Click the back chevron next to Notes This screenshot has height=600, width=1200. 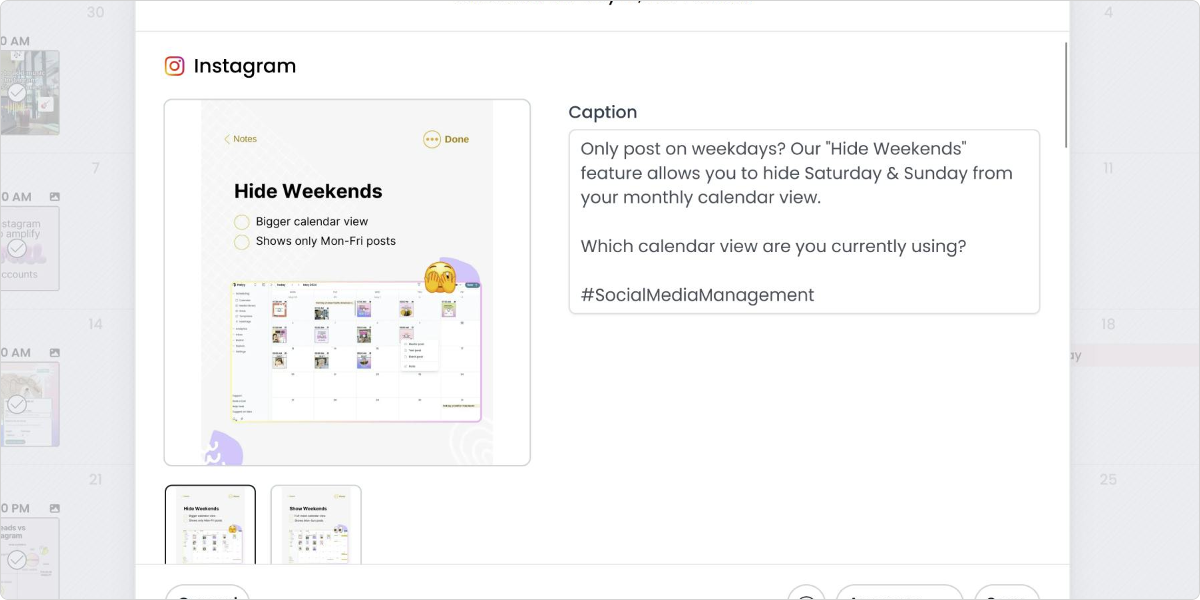click(x=228, y=139)
